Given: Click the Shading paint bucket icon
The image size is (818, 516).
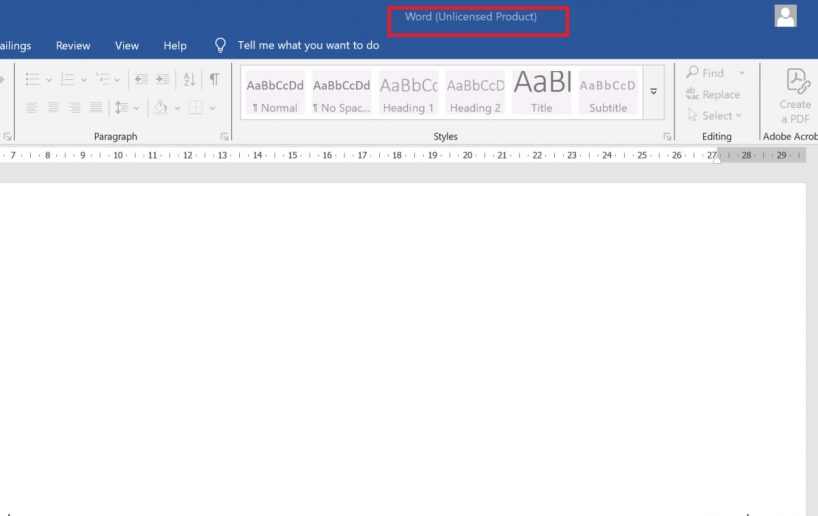Looking at the screenshot, I should [x=161, y=107].
